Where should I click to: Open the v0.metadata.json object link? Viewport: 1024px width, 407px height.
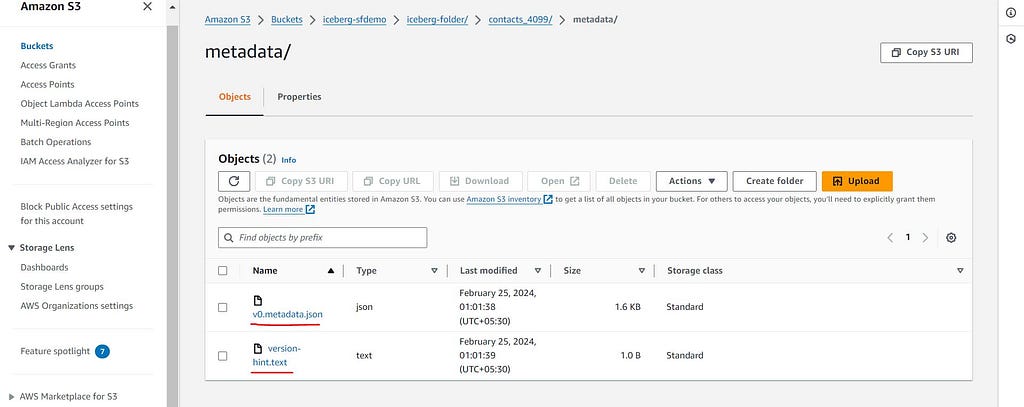coord(287,314)
